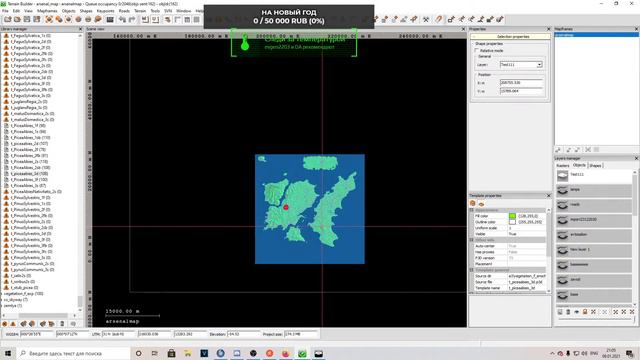Image resolution: width=640 pixels, height=360 pixels.
Task: Click the Open project toolbar icon
Action: coord(17,19)
